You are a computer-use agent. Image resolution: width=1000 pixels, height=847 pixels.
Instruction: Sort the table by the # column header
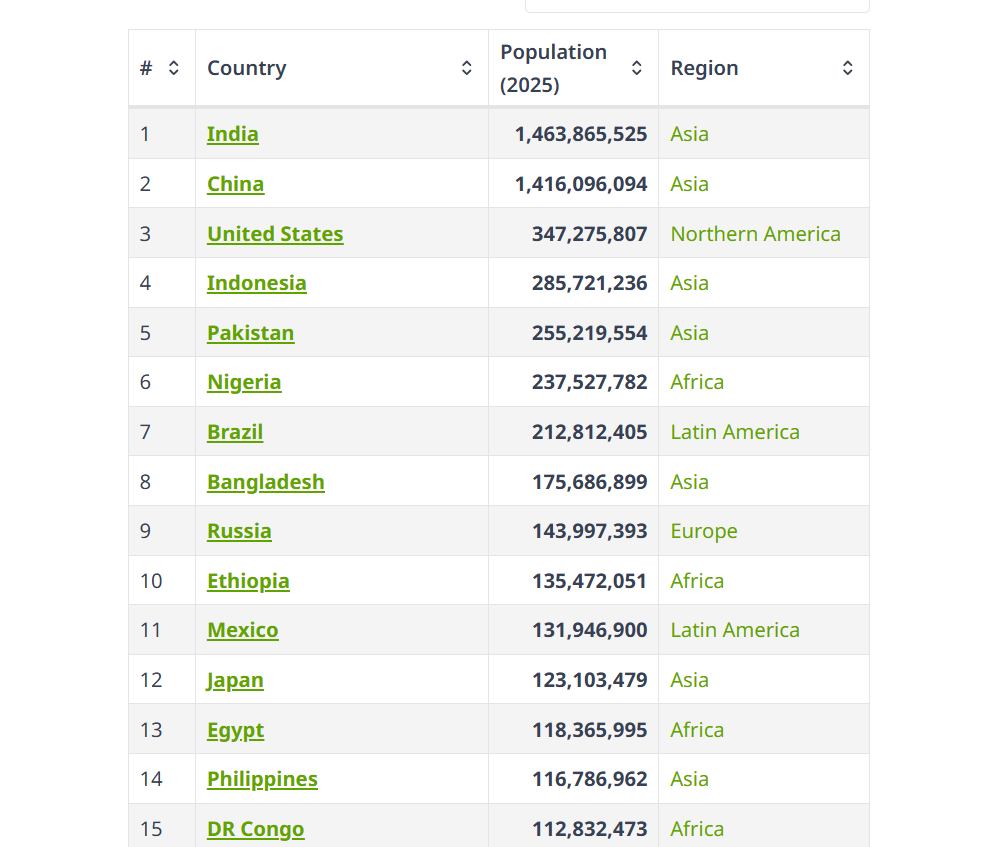146,67
